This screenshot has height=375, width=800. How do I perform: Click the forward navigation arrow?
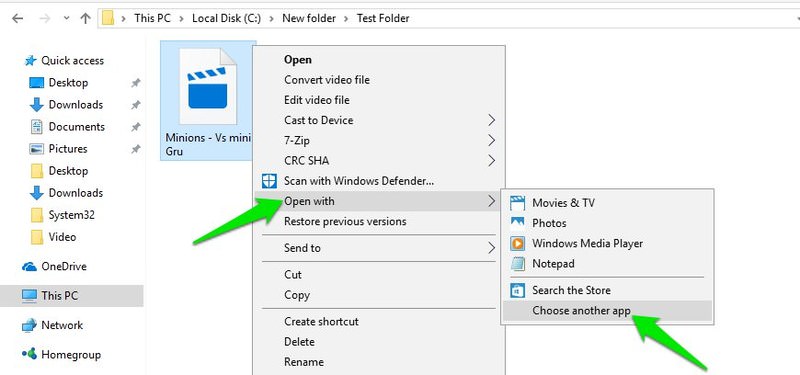(45, 18)
